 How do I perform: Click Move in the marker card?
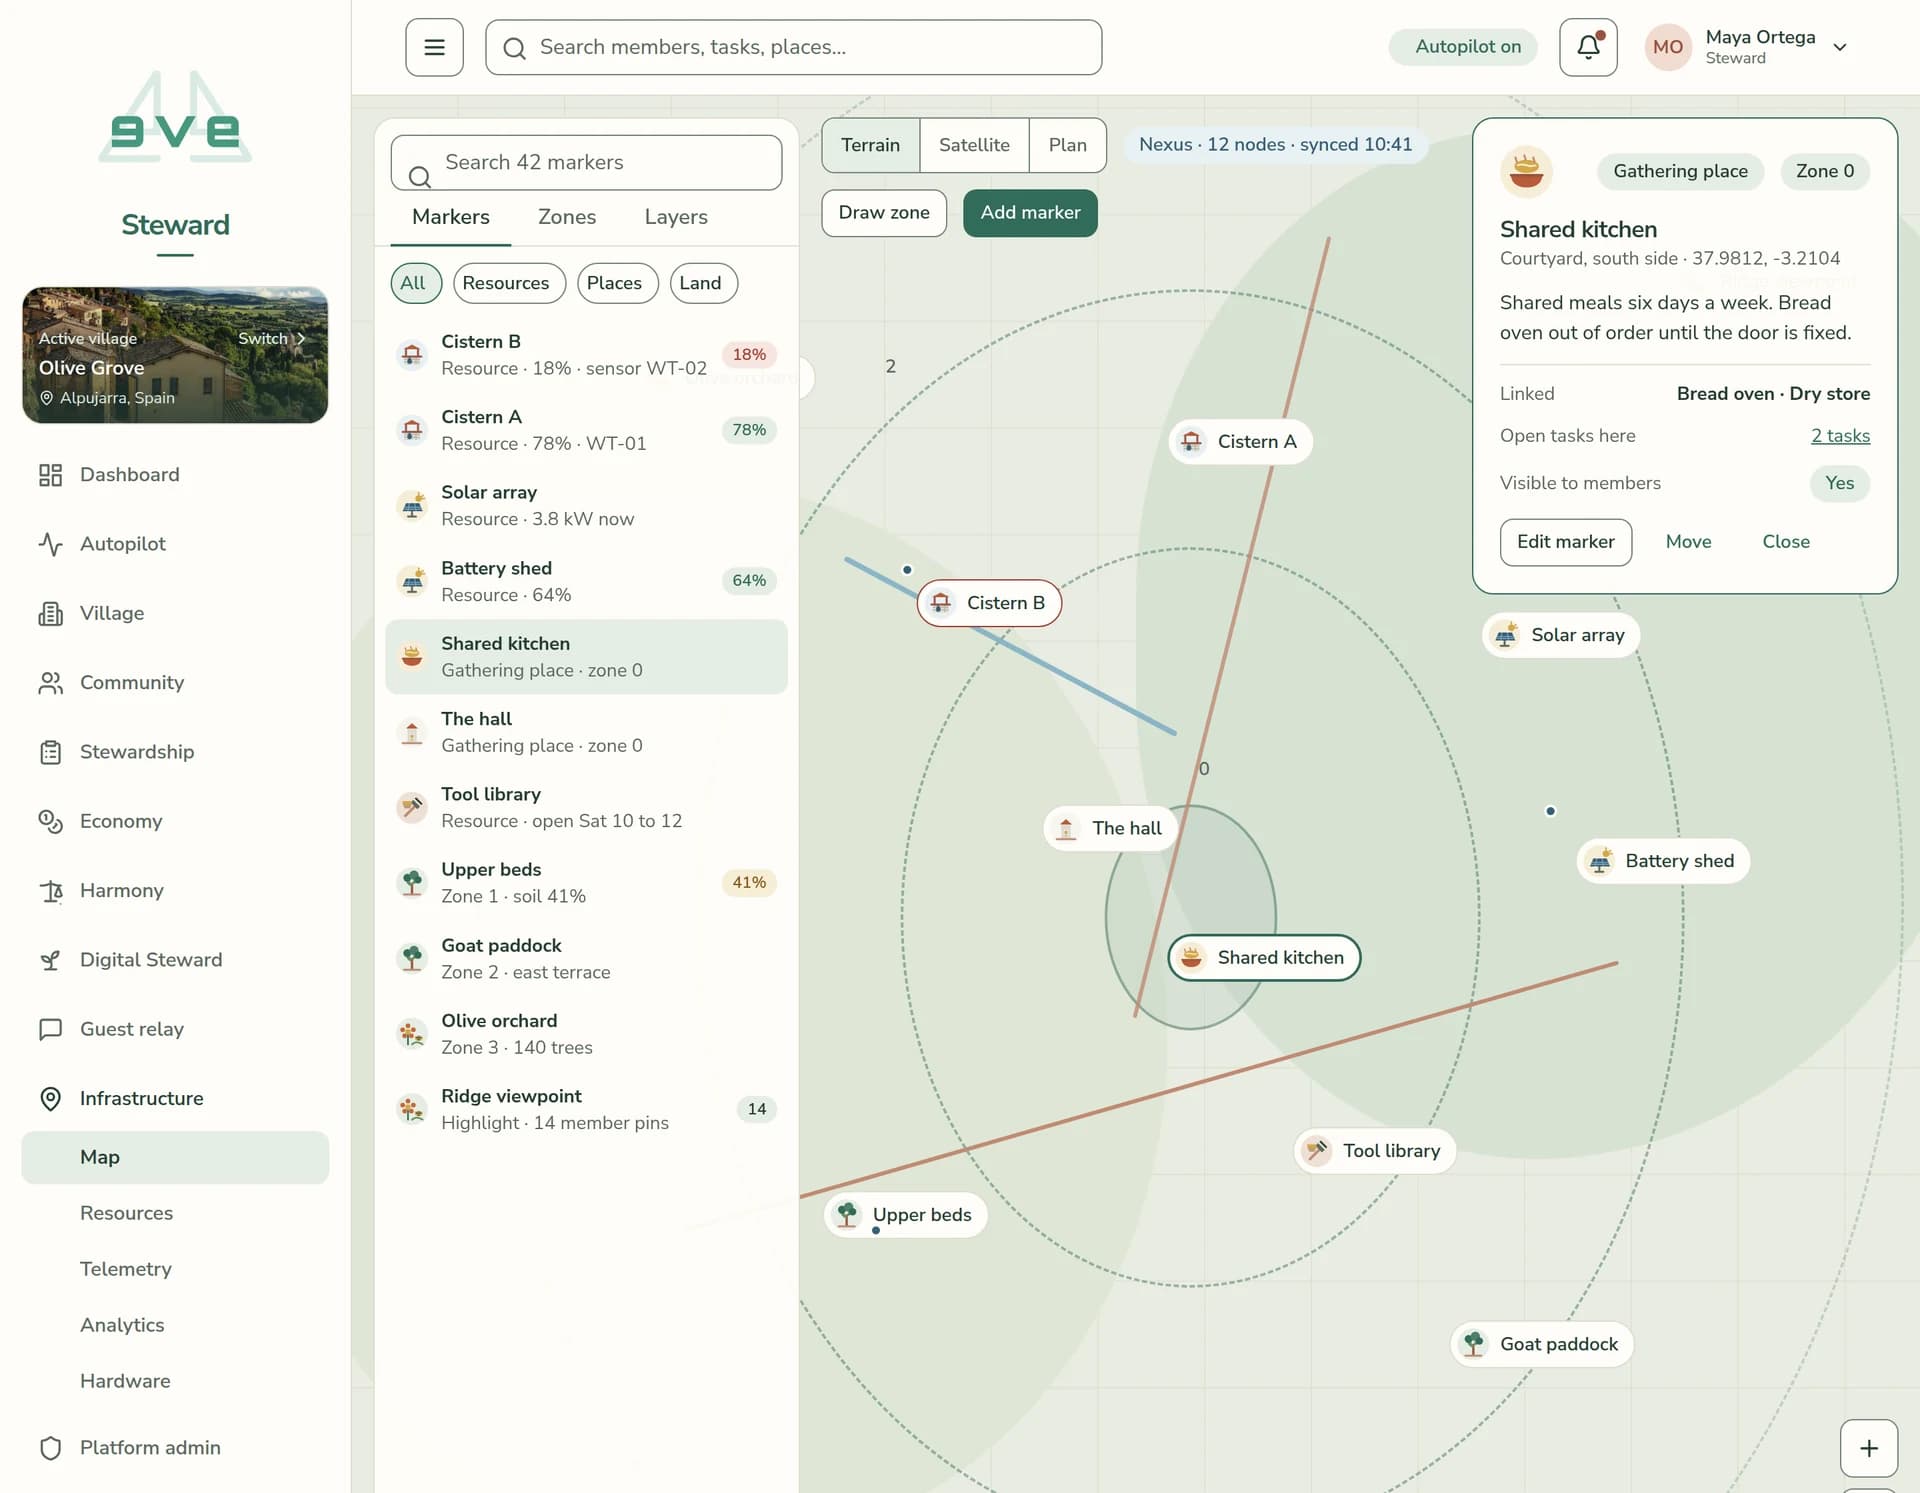[x=1688, y=542]
